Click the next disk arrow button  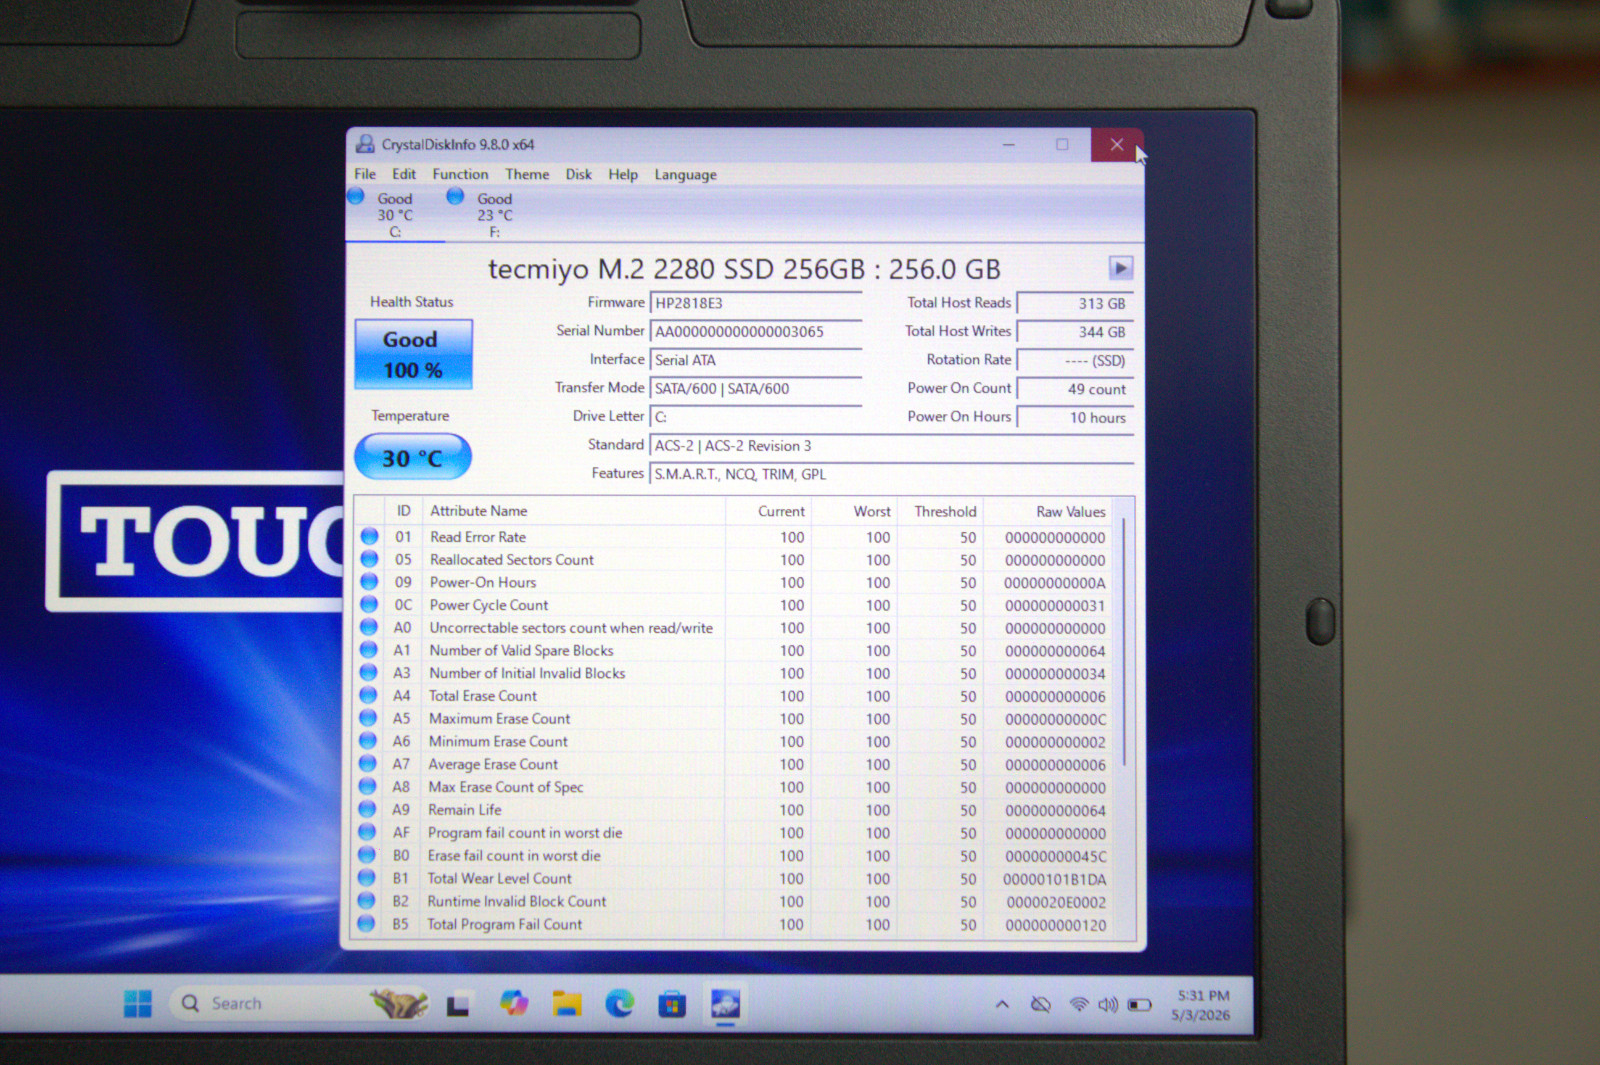pos(1120,268)
